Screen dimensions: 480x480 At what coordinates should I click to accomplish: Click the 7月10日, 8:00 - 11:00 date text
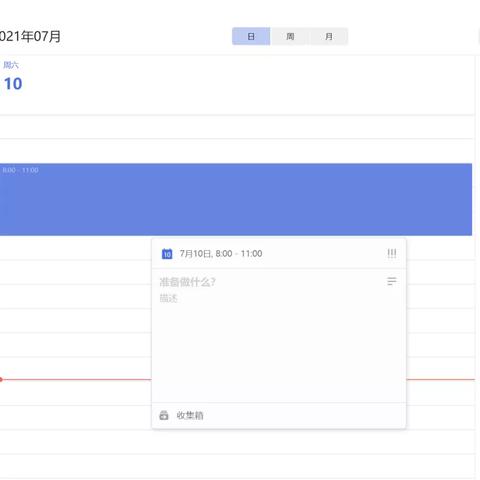221,254
